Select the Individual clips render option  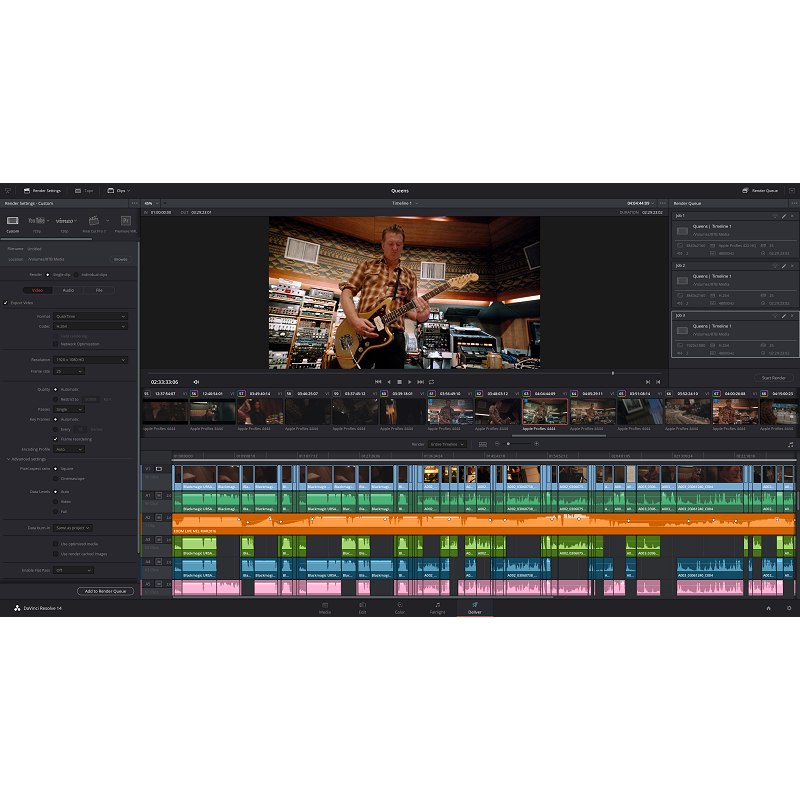[x=78, y=273]
